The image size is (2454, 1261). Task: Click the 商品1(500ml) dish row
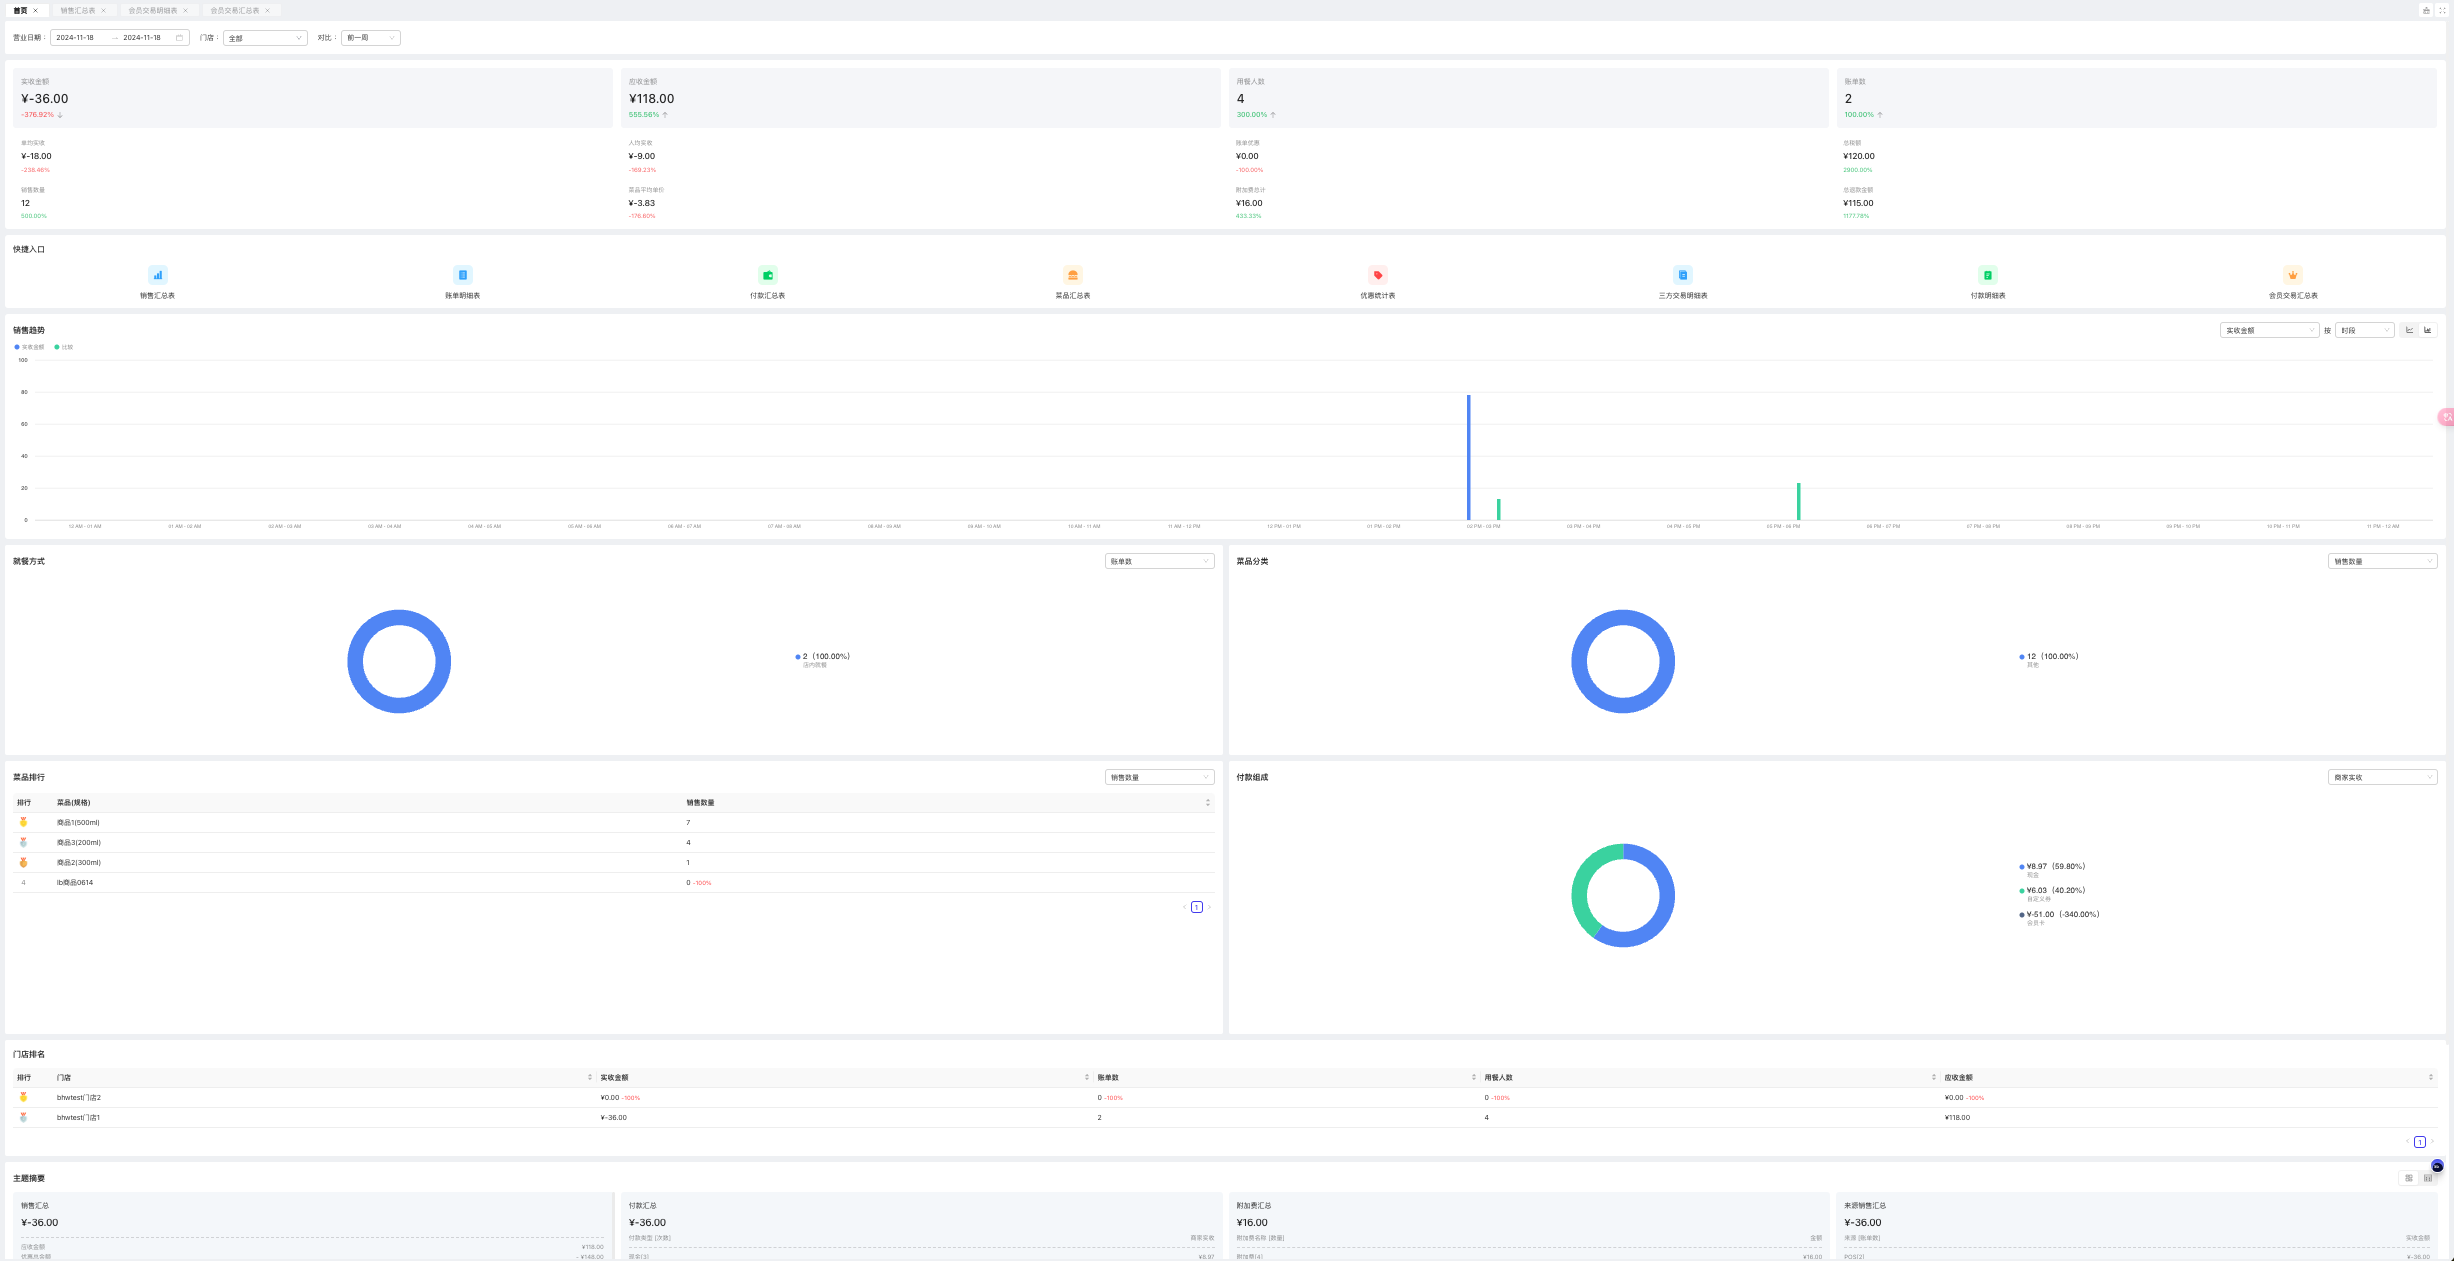pyautogui.click(x=614, y=822)
